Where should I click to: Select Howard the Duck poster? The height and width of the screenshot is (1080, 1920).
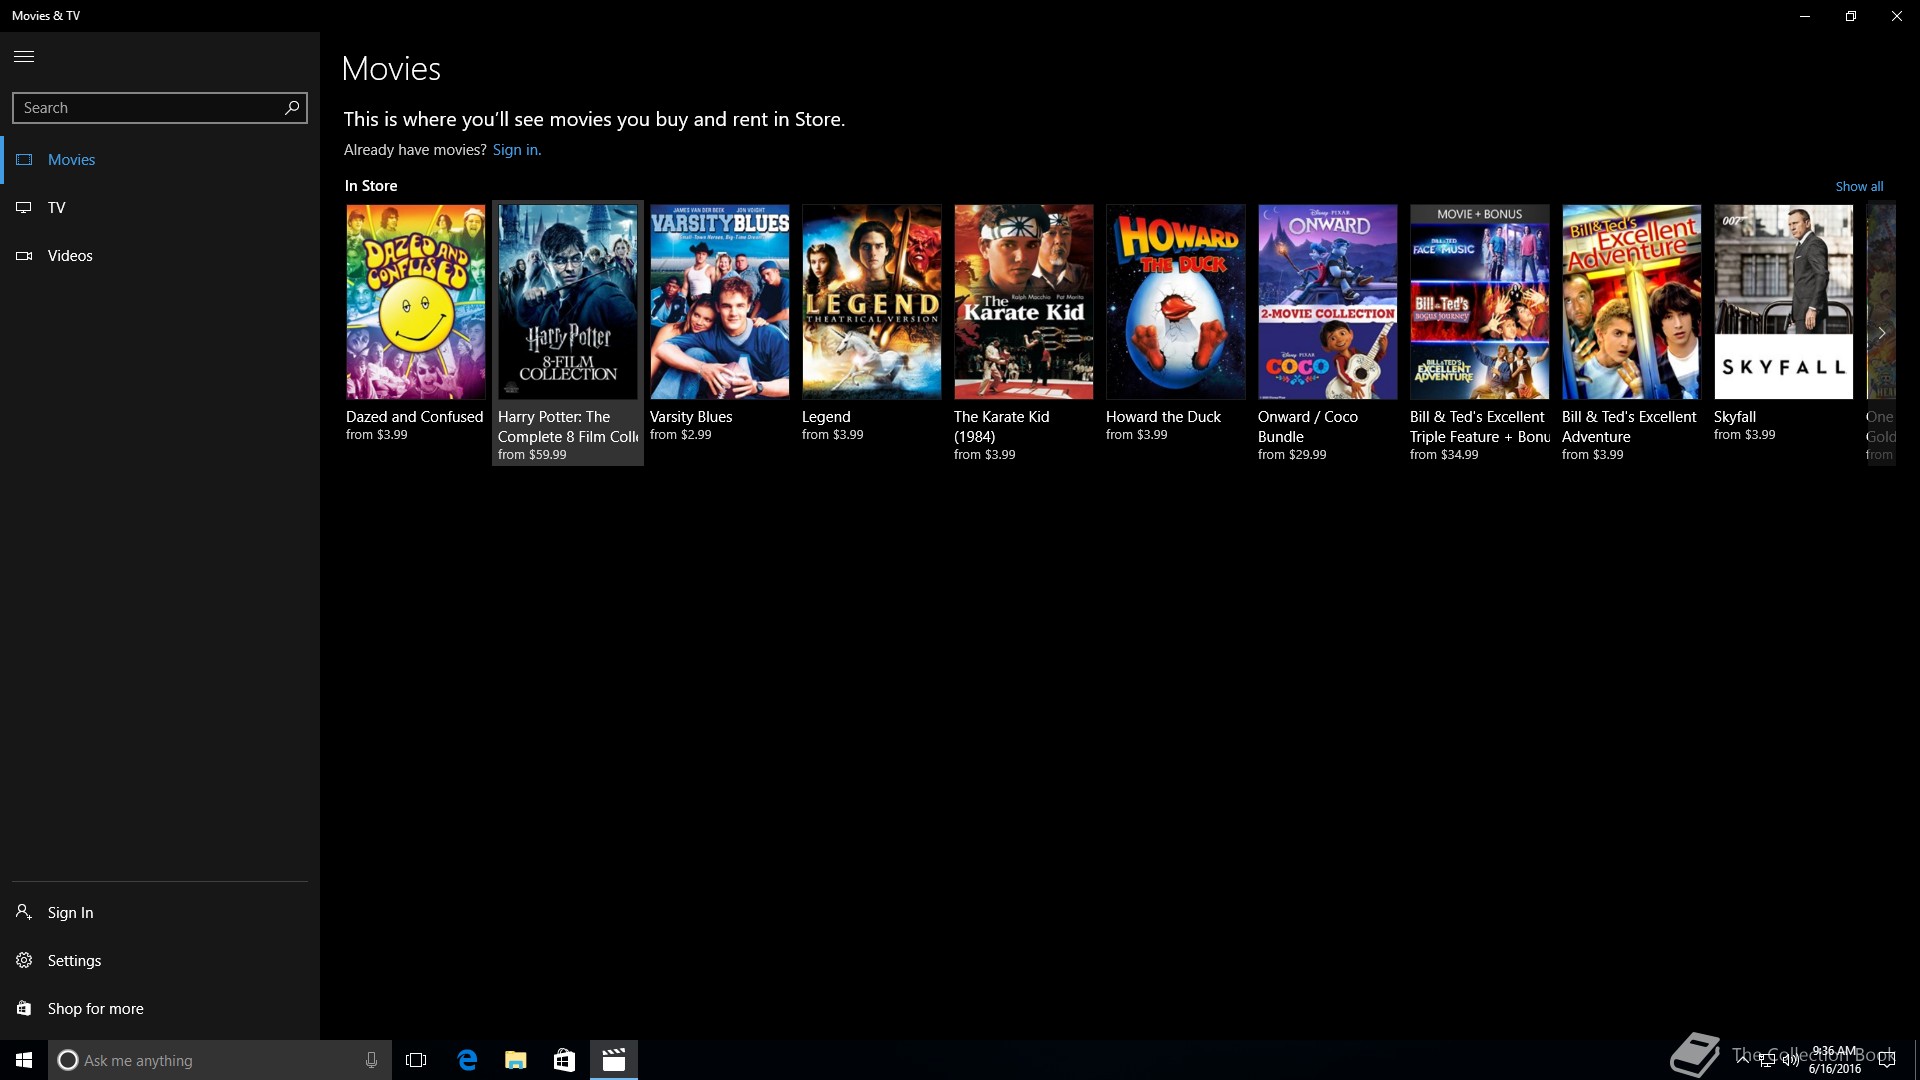pos(1176,302)
